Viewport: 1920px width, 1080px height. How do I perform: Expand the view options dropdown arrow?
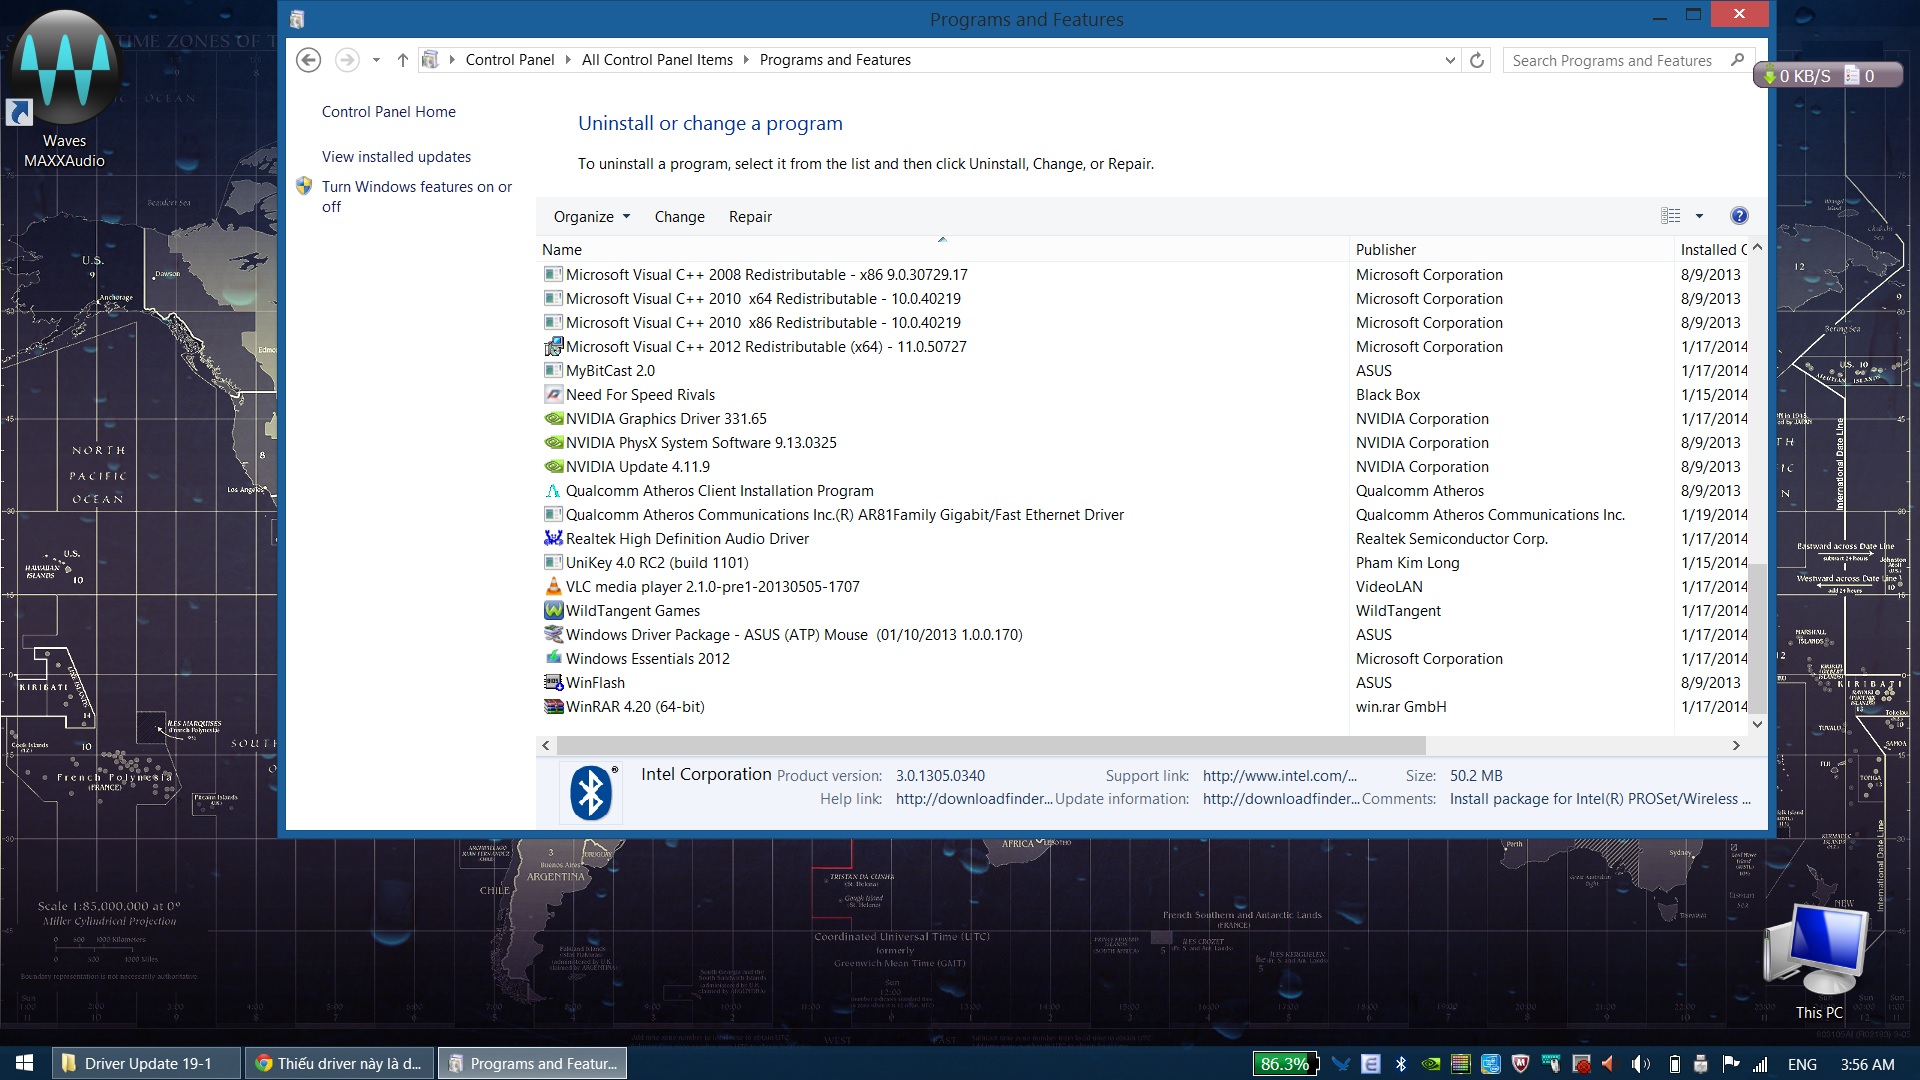[x=1699, y=216]
